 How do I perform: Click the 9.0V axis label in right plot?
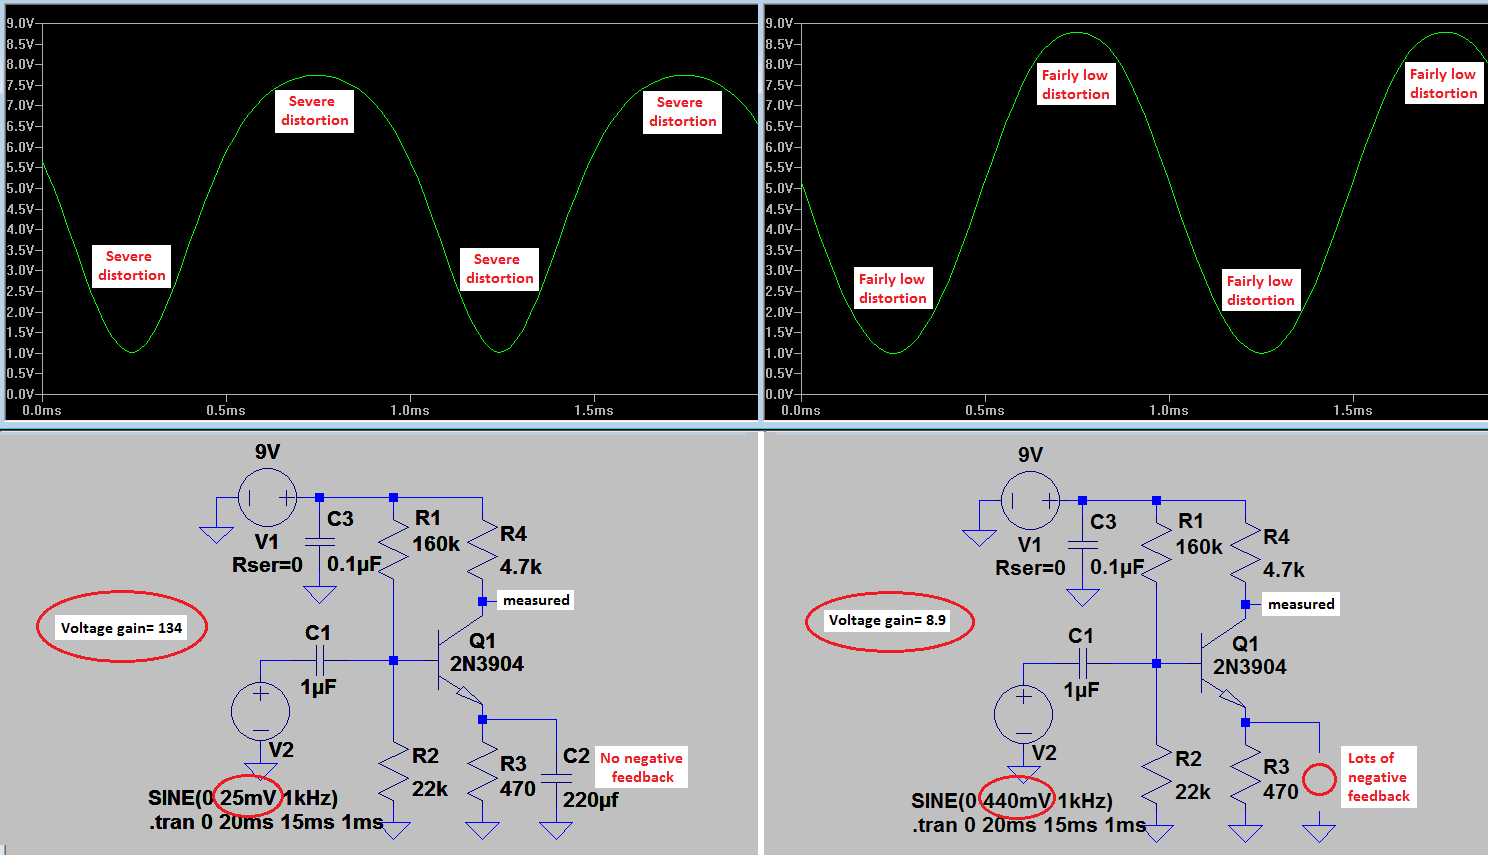(x=780, y=23)
